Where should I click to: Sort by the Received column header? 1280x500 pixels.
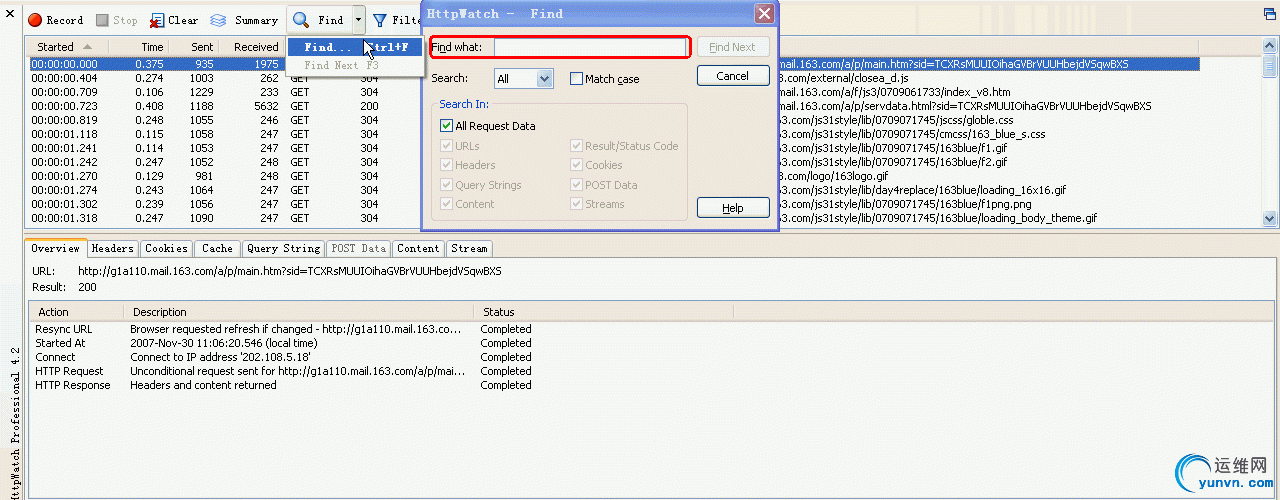[x=251, y=47]
